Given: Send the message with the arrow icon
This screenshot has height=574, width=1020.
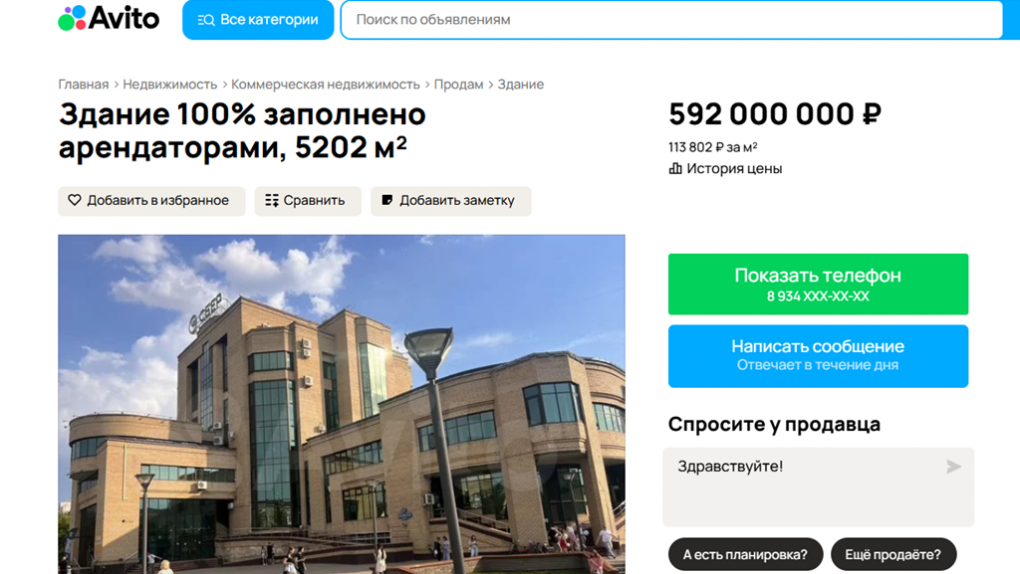Looking at the screenshot, I should [954, 467].
